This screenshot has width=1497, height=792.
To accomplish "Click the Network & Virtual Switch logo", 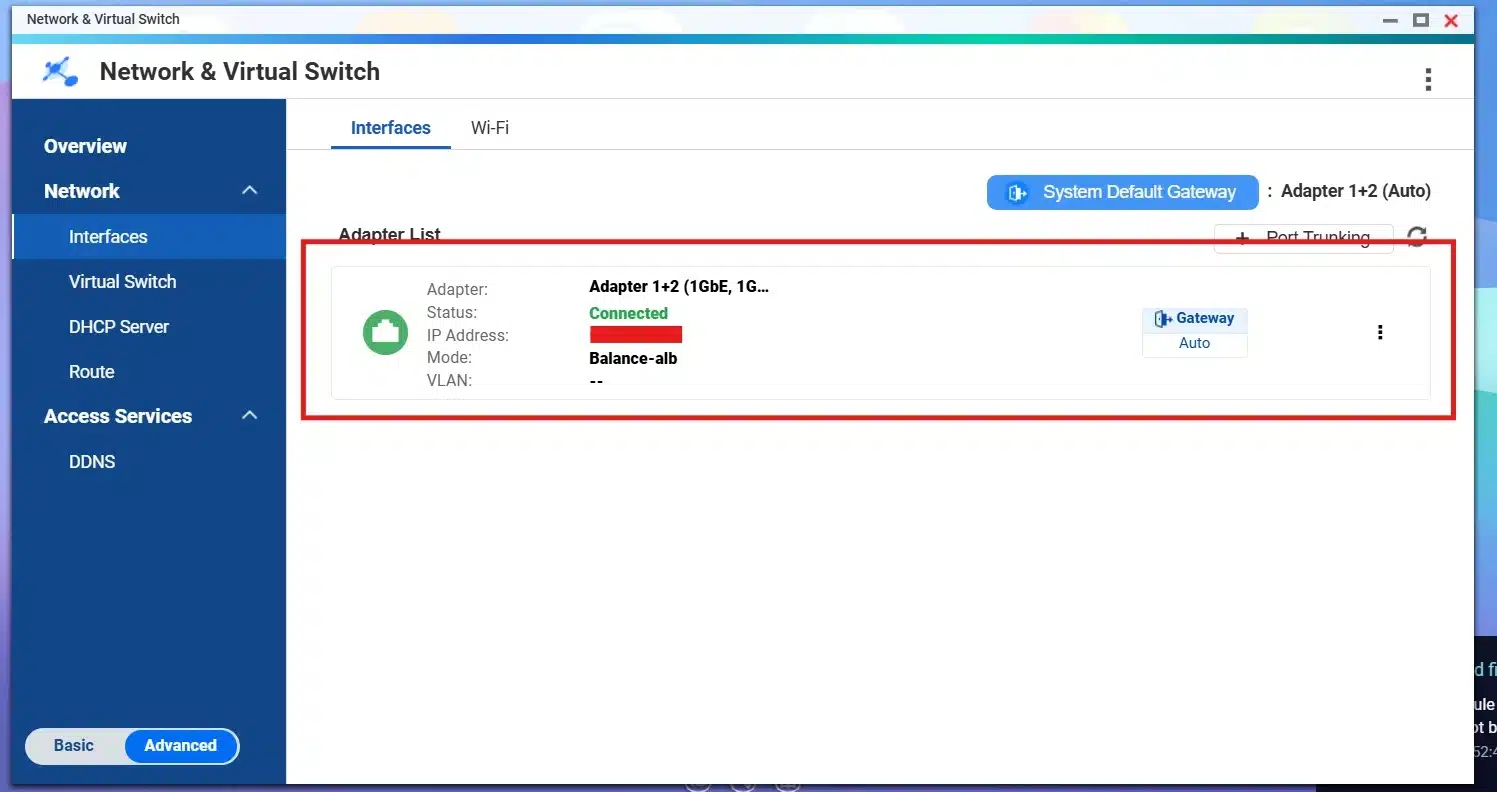I will click(58, 71).
